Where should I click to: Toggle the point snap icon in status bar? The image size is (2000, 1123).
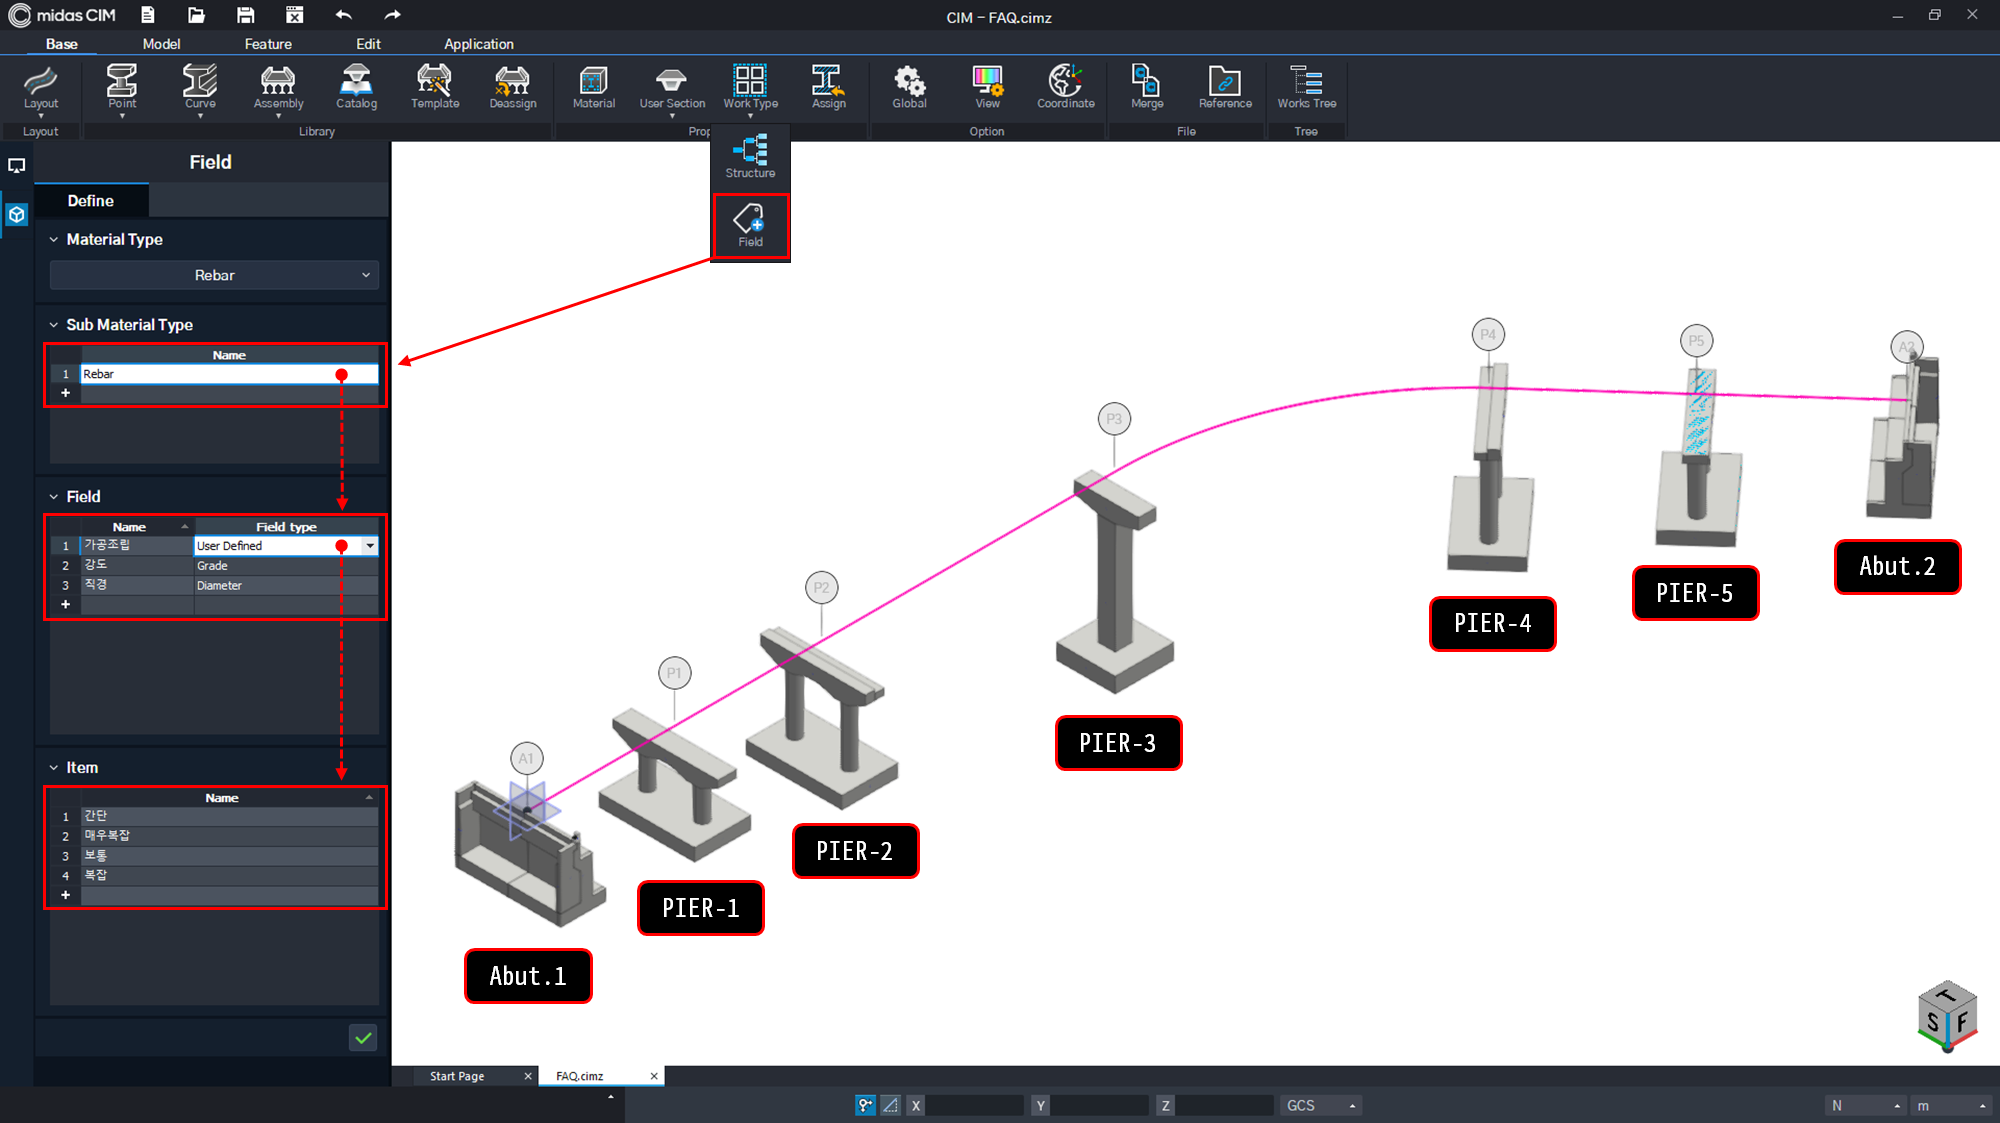pos(865,1105)
